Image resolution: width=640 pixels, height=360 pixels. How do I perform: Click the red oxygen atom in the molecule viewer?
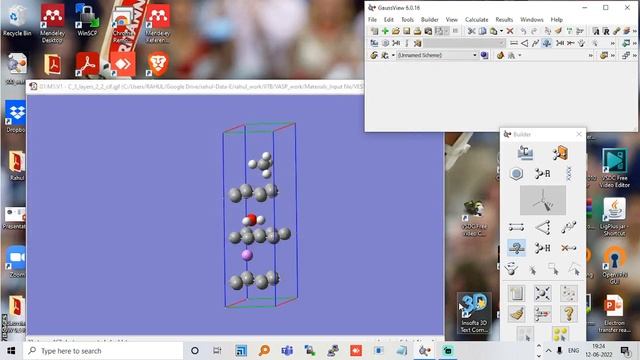click(252, 219)
